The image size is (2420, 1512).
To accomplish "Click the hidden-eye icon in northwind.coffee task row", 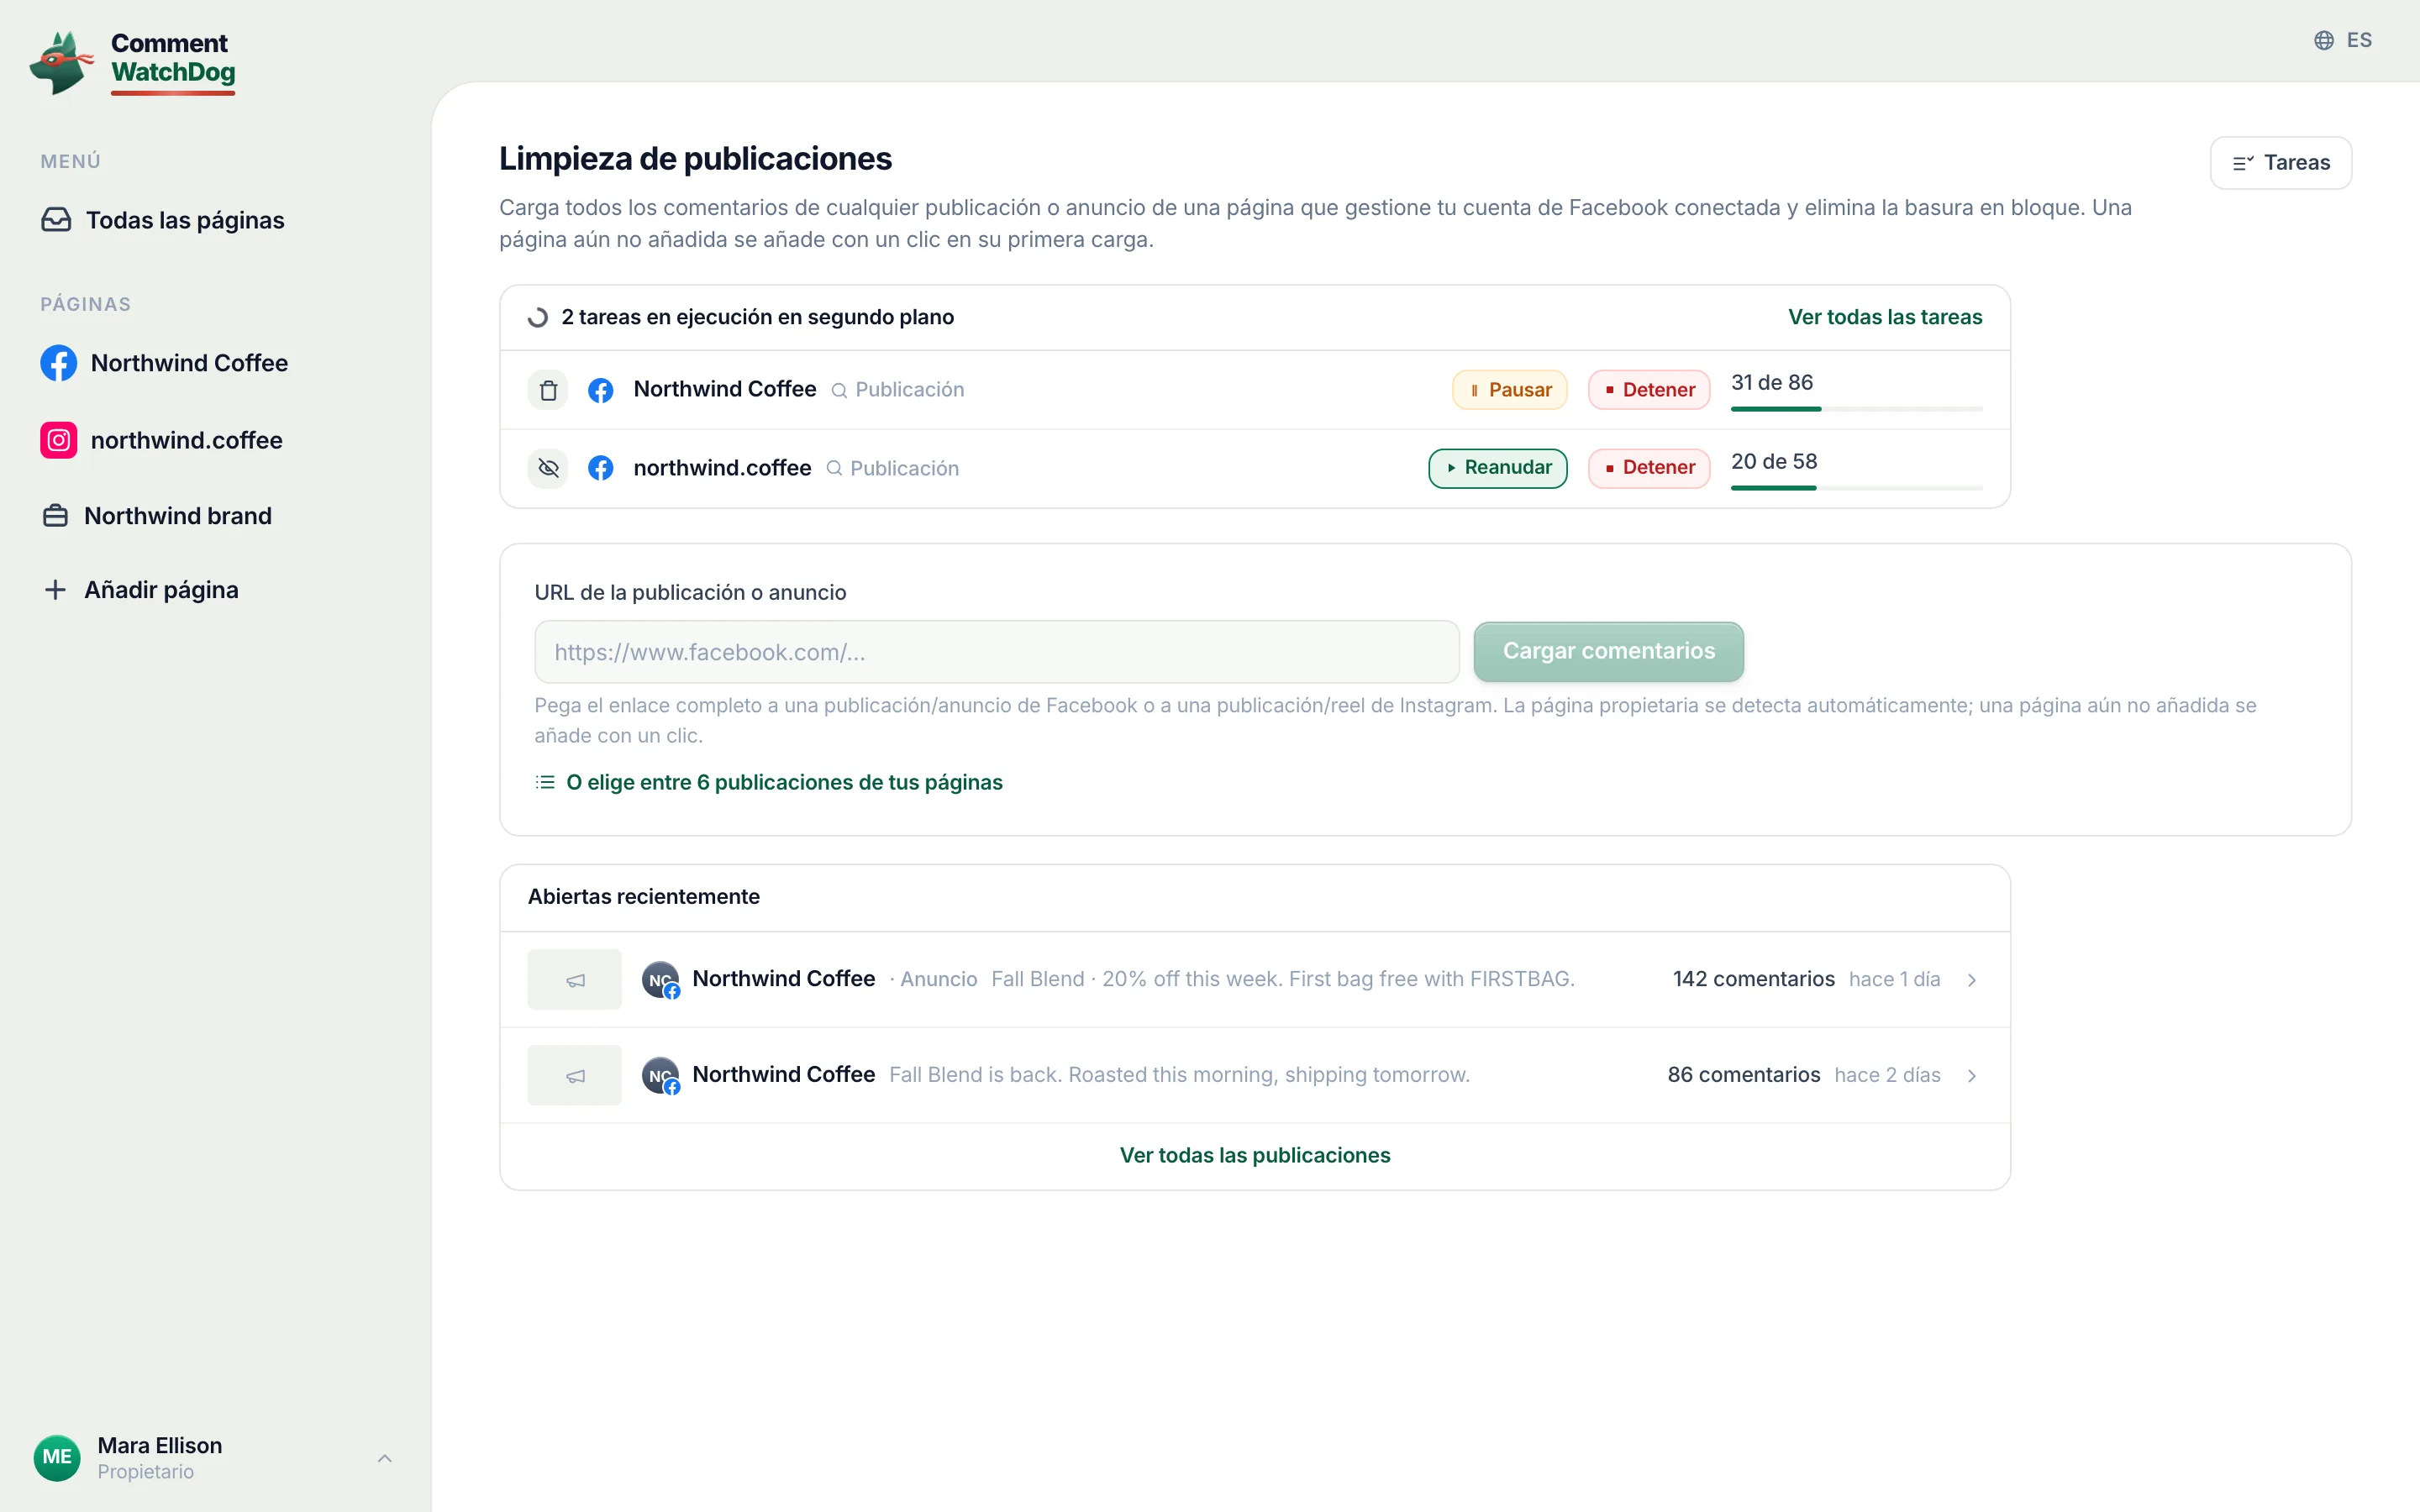I will tap(548, 468).
